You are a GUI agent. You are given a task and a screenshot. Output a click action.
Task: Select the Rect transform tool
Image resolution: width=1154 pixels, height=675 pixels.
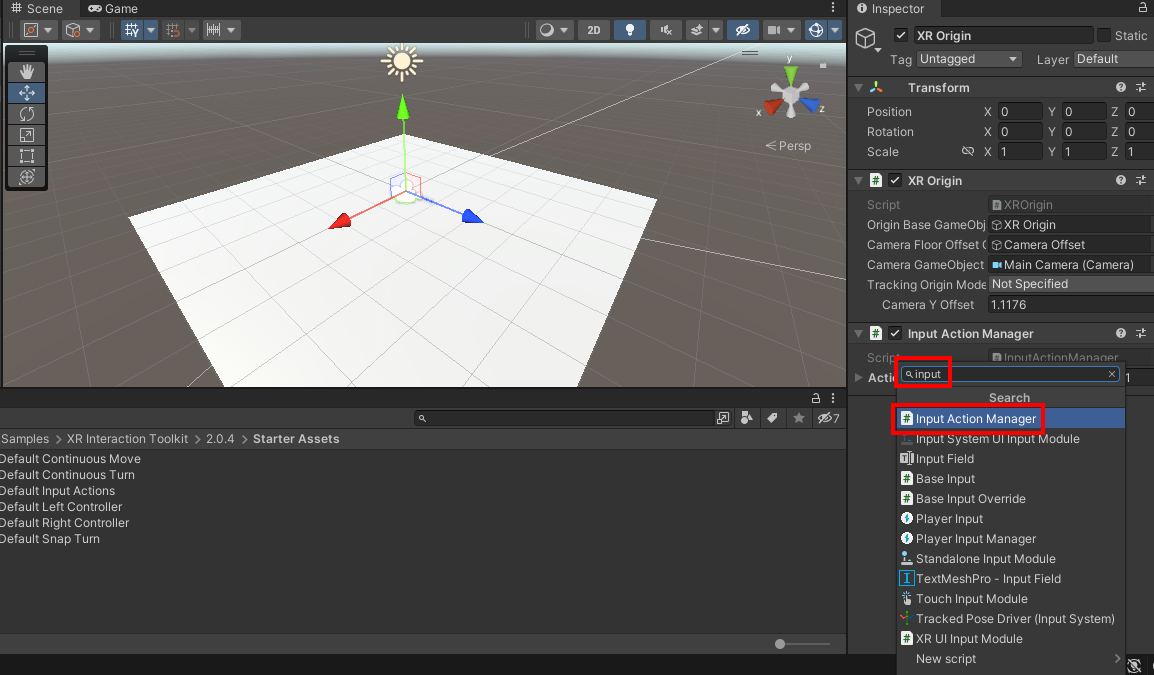tap(27, 156)
